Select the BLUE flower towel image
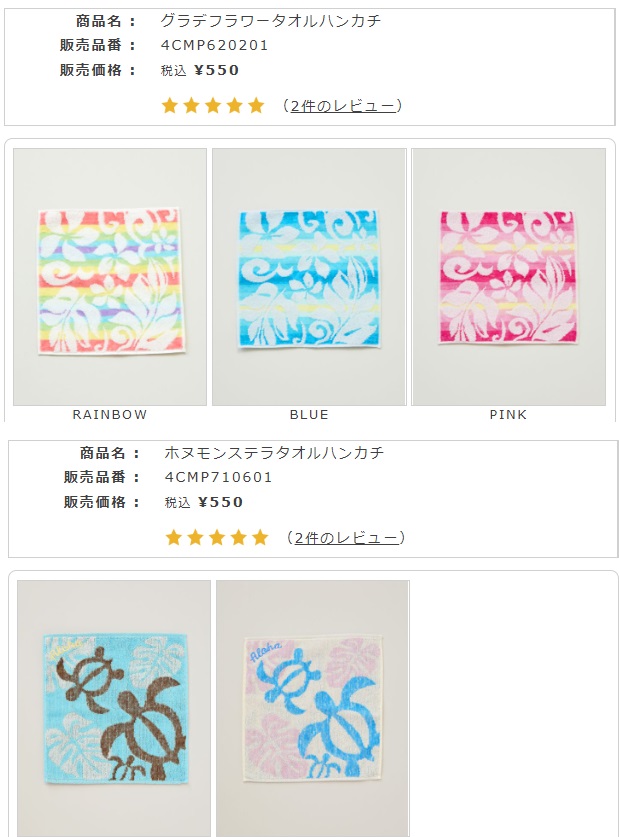The width and height of the screenshot is (619, 837). tap(309, 277)
